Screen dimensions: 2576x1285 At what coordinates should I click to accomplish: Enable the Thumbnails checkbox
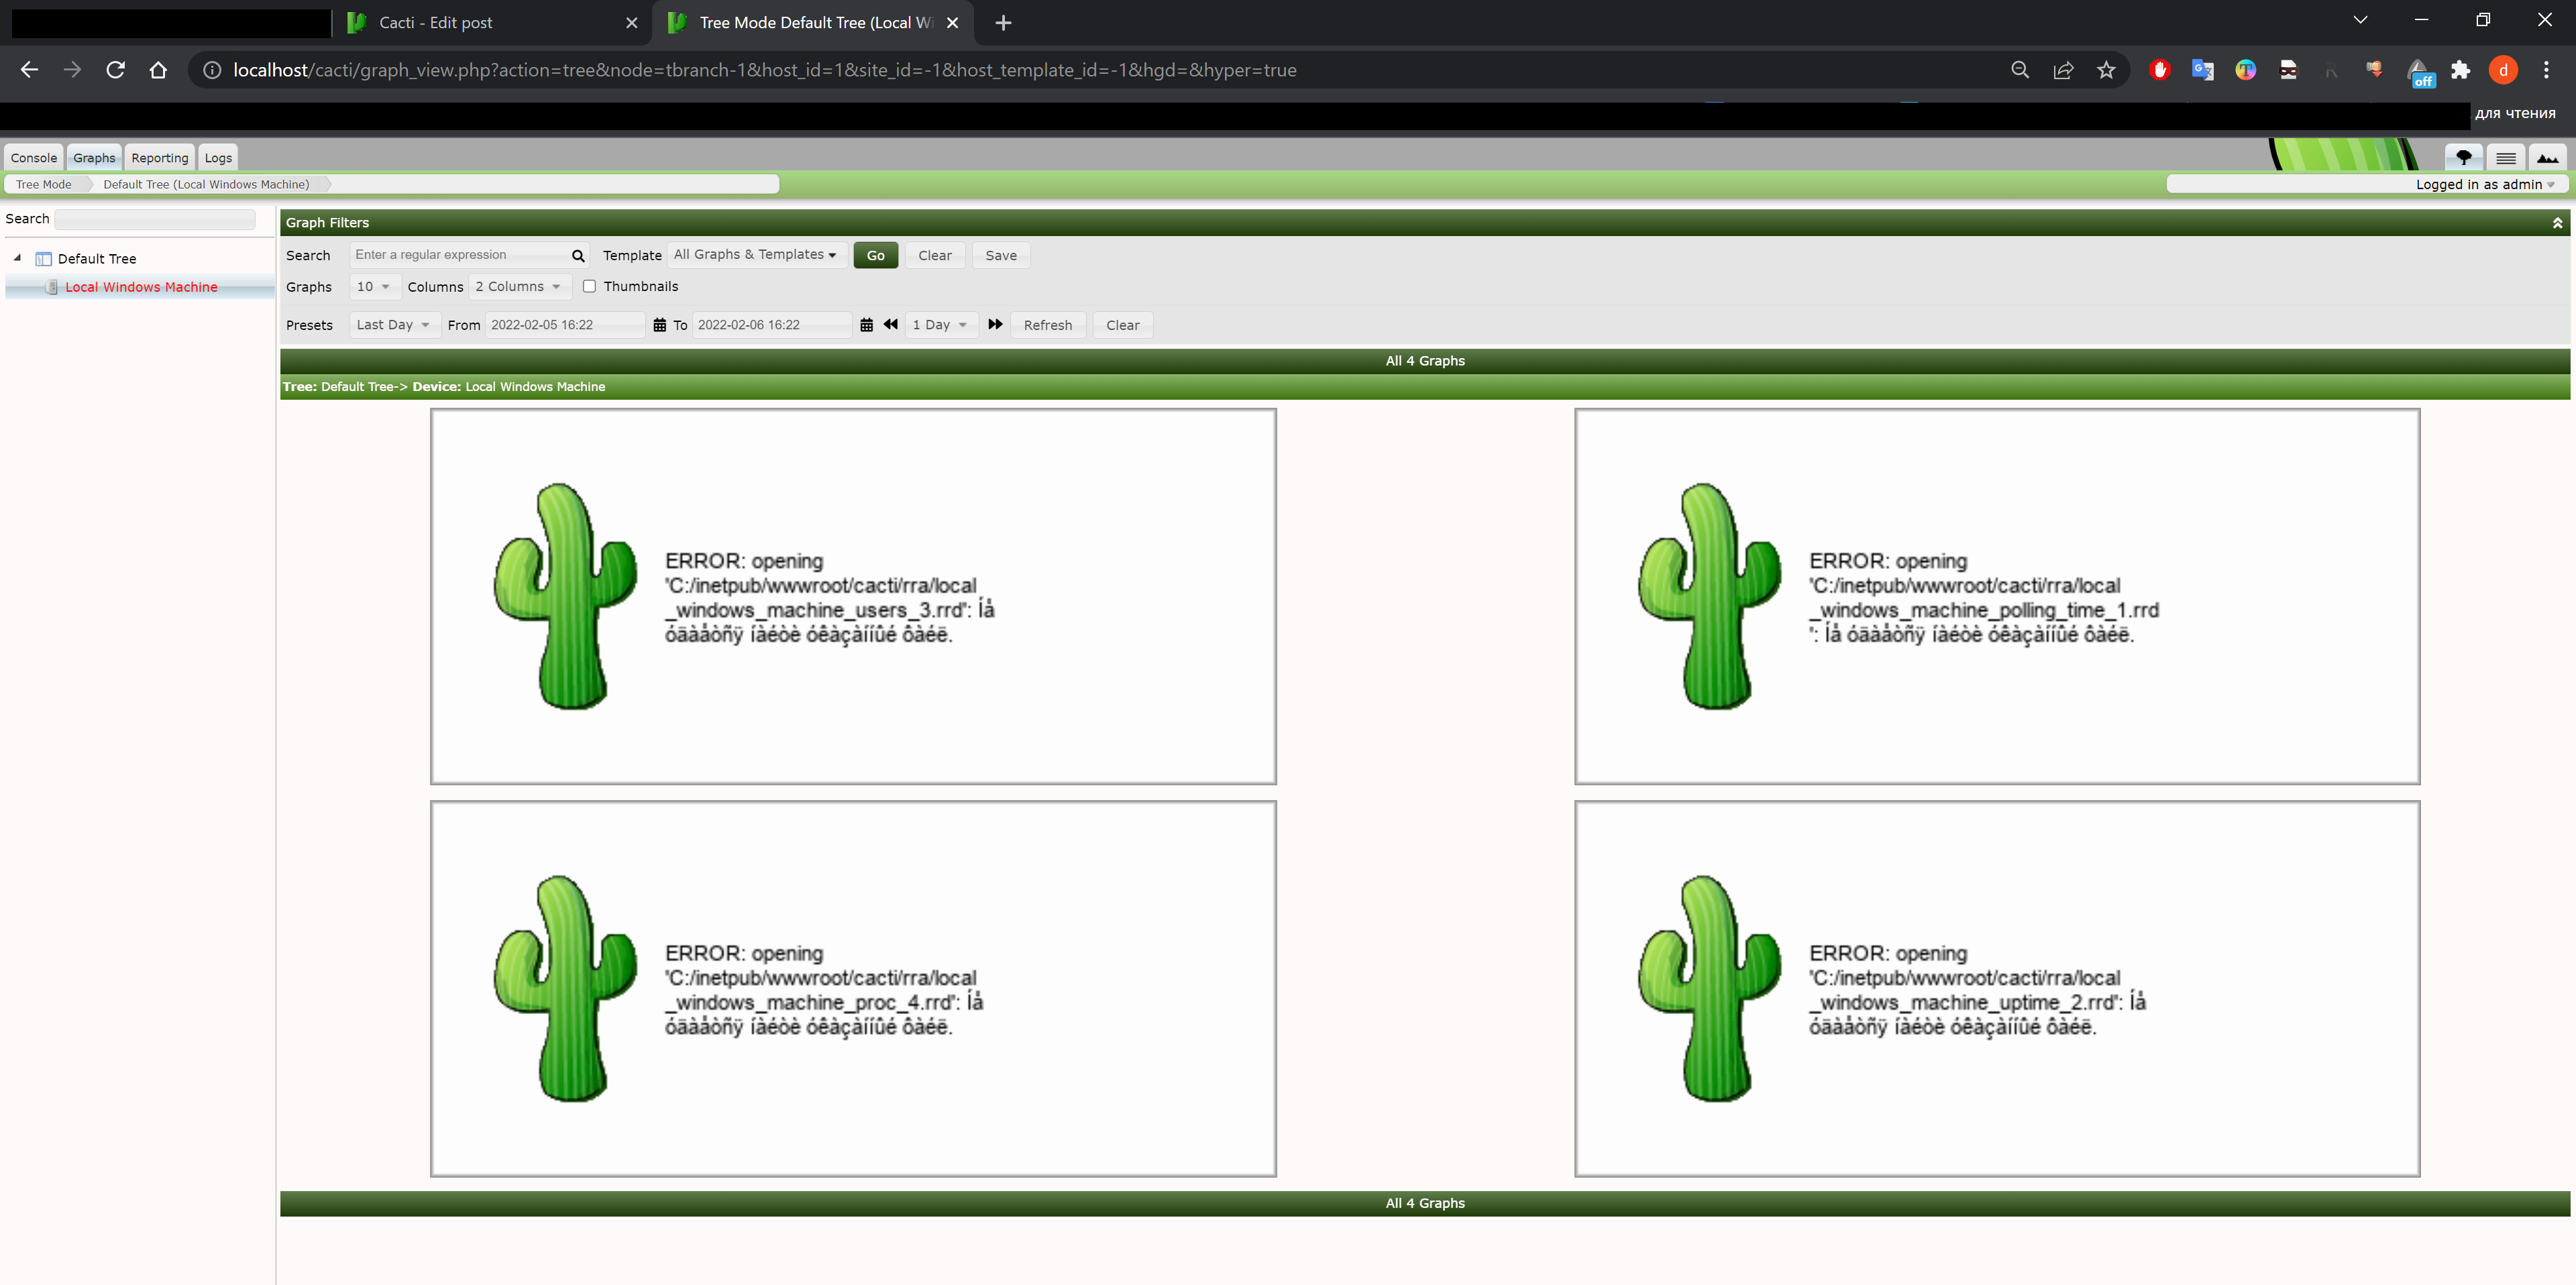point(589,286)
